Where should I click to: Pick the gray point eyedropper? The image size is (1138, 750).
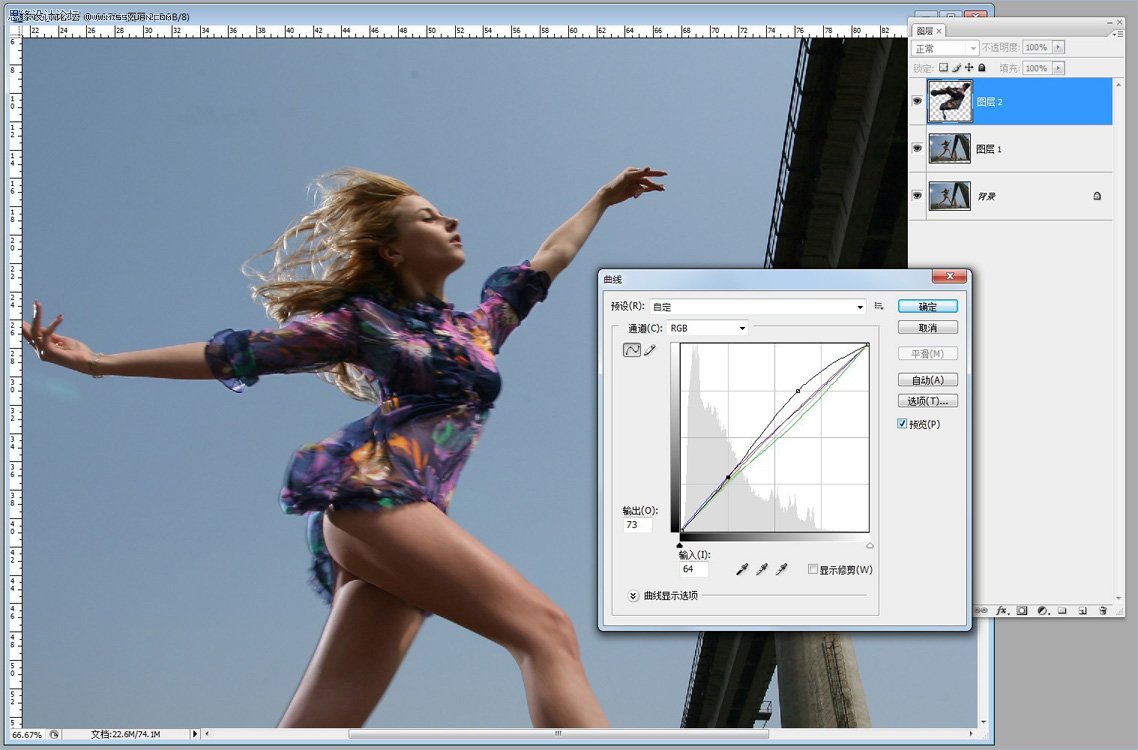pos(761,570)
